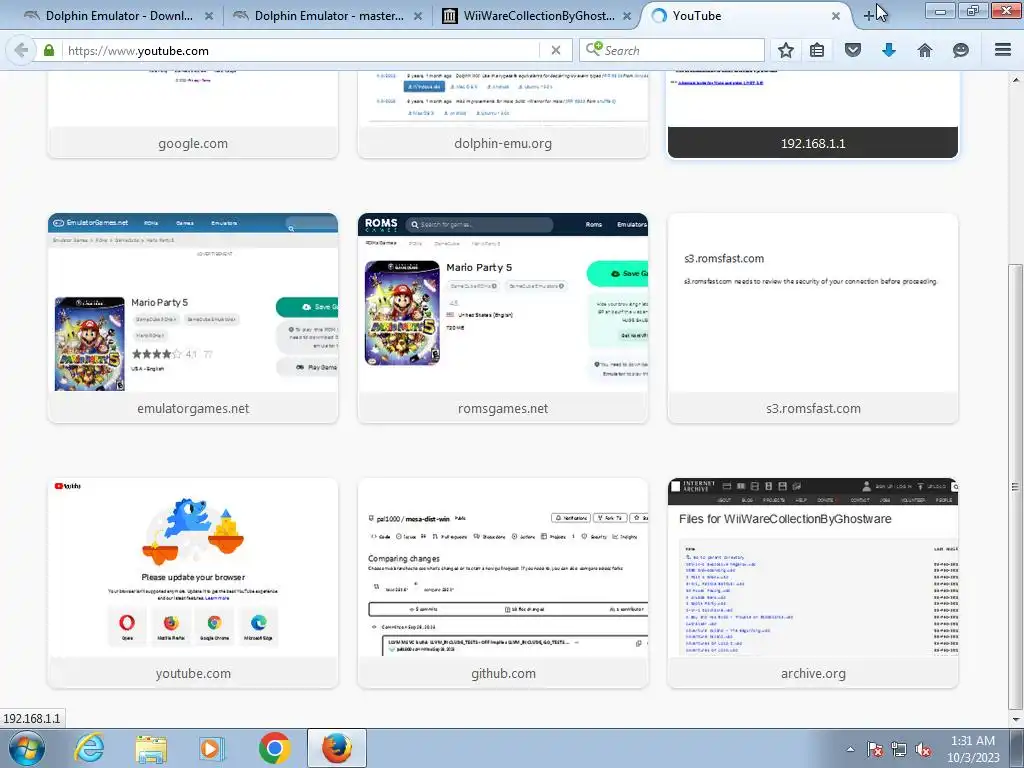Open Windows Media Player on taskbar
The image size is (1024, 768).
(212, 748)
